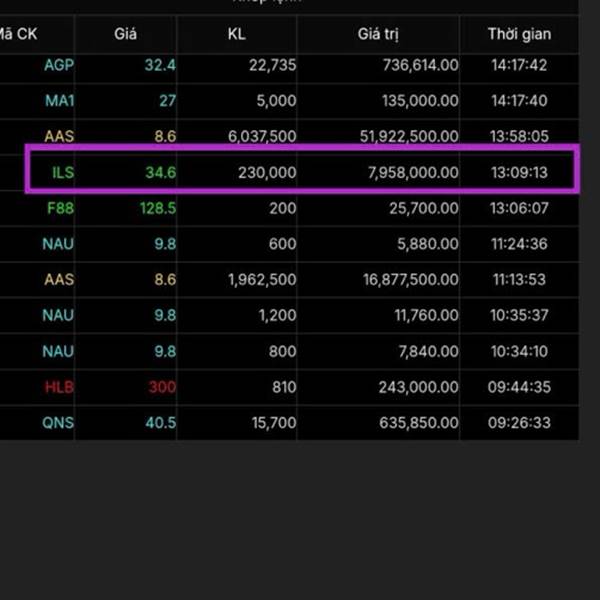Select the AAS row traded at 13:58:05
600x600 pixels.
[59, 137]
